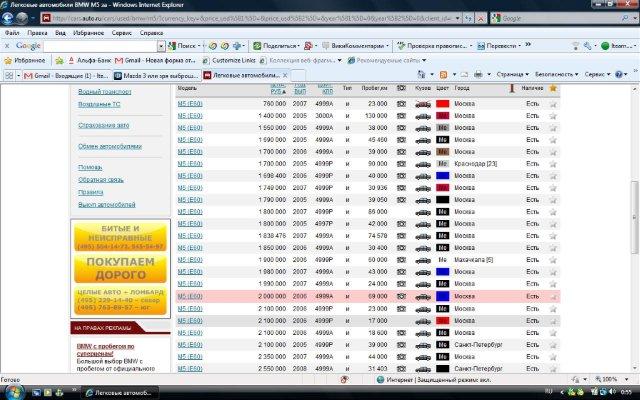
Task: Click the Google toolbar logo icon
Action: click(28, 46)
